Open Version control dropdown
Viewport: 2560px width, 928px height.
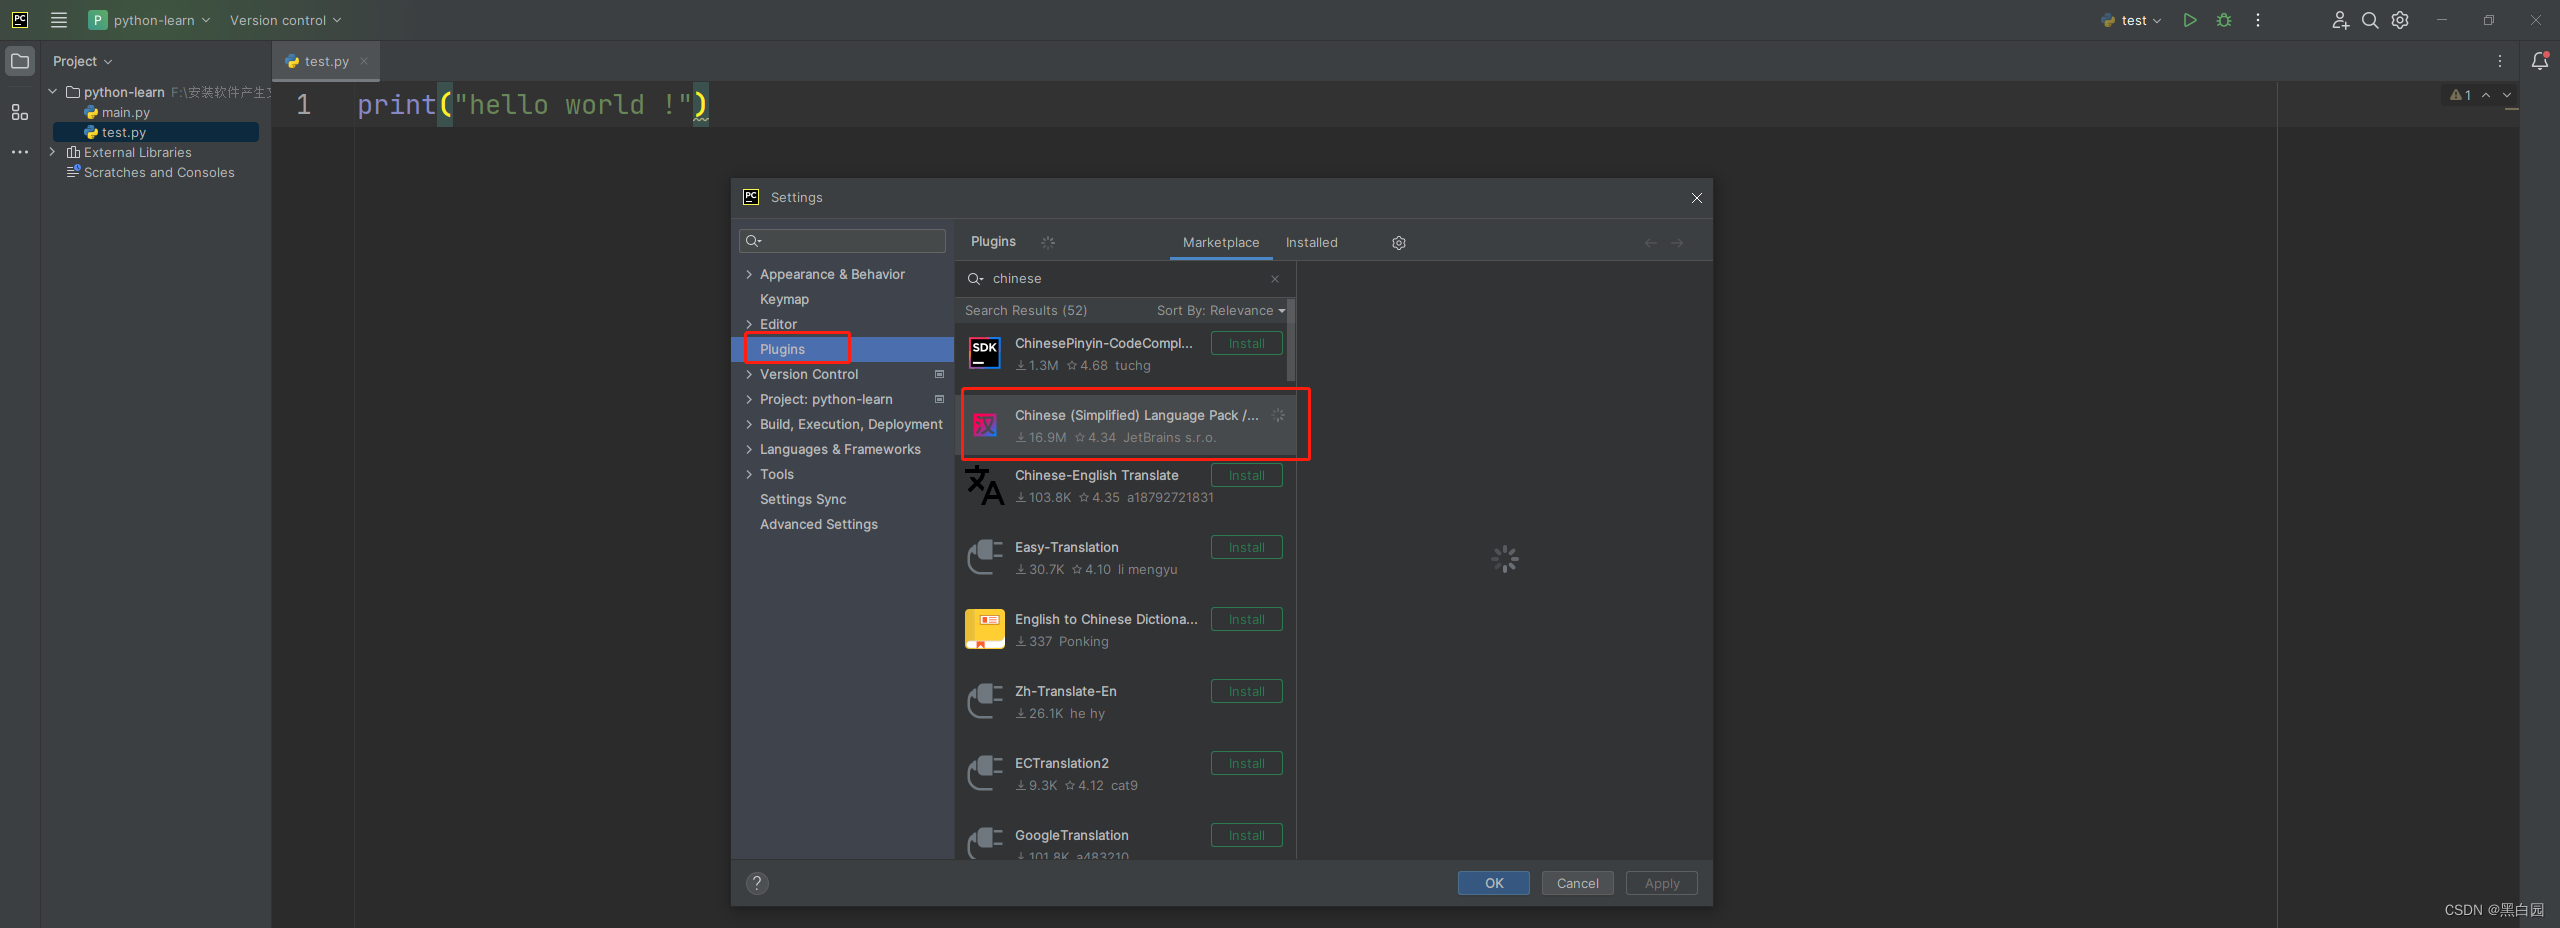tap(285, 20)
